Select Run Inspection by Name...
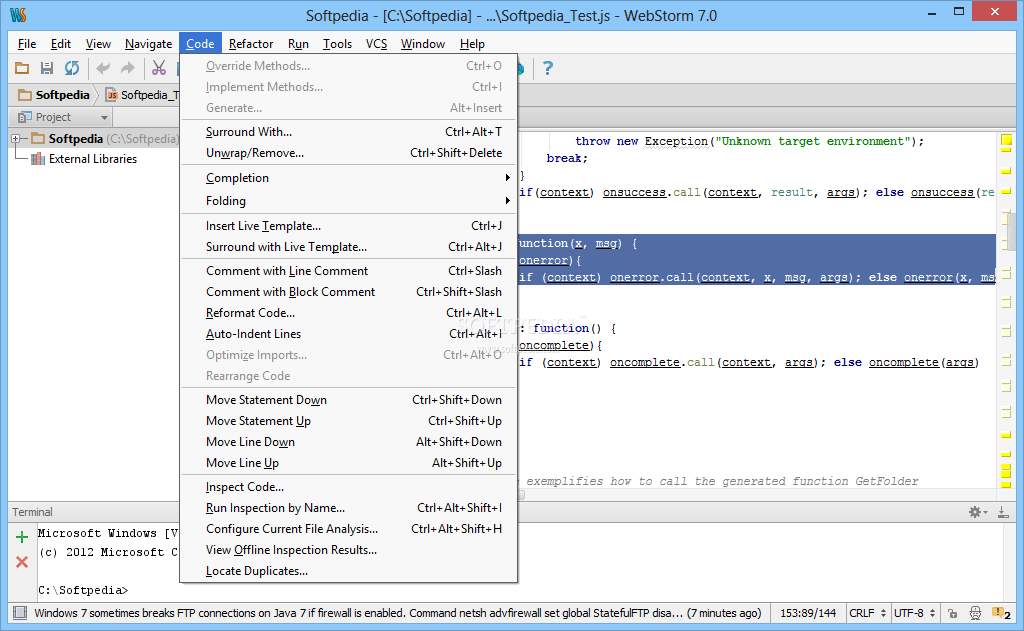Viewport: 1024px width, 631px height. click(x=349, y=508)
